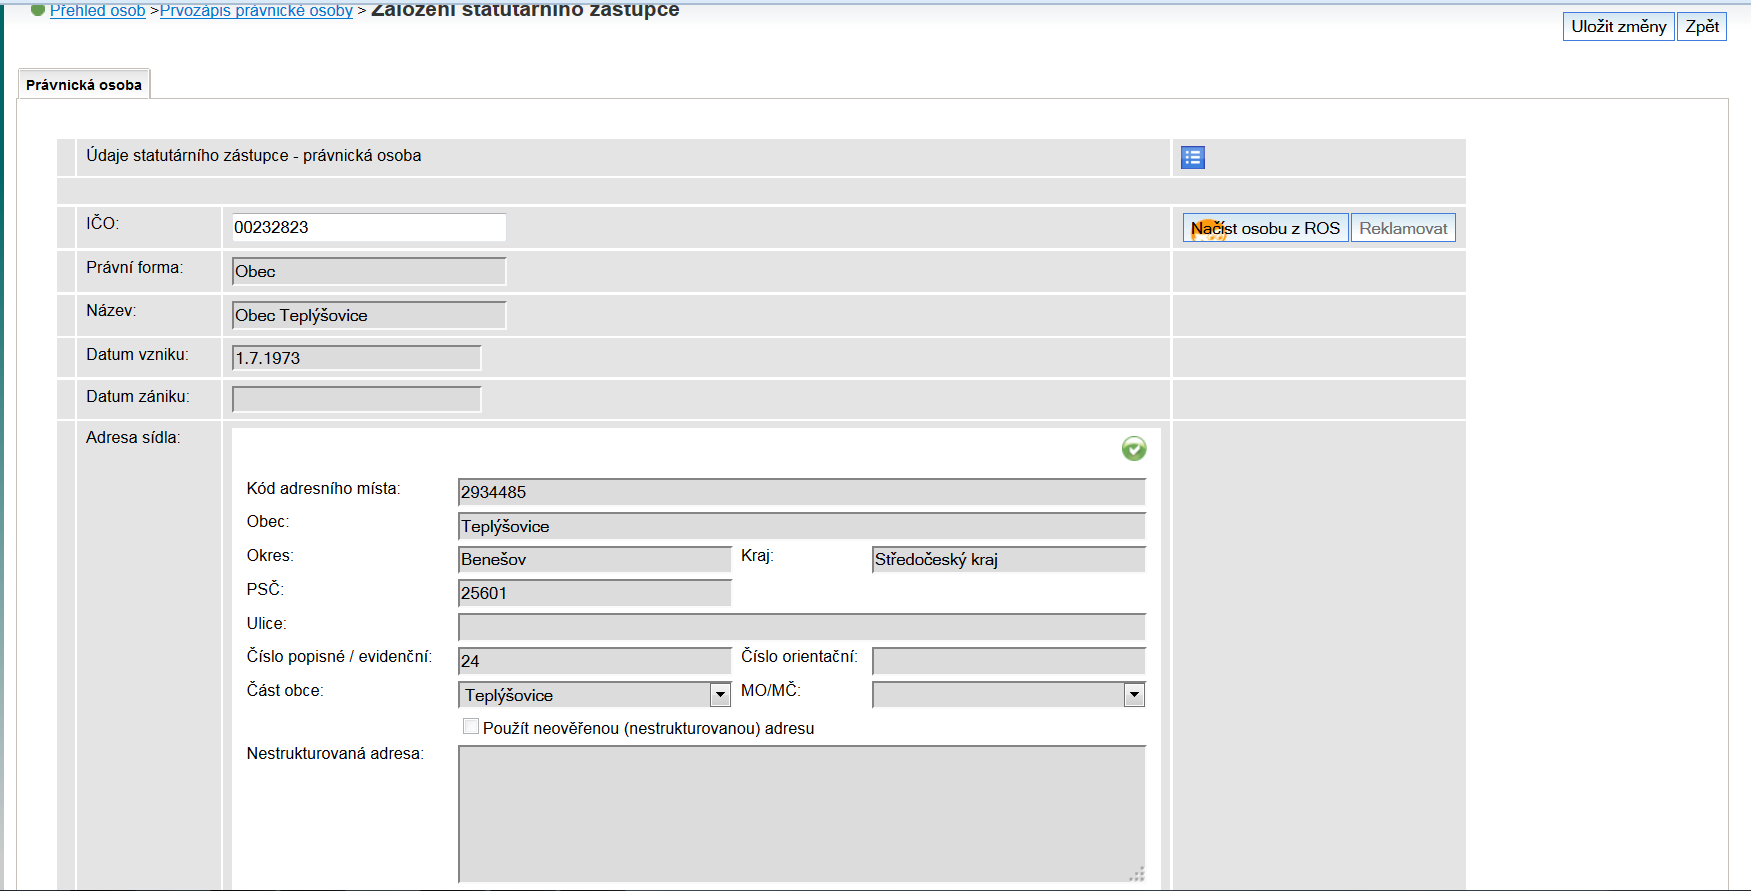The width and height of the screenshot is (1751, 891).
Task: Click the Okres field showing Benešov
Action: 594,559
